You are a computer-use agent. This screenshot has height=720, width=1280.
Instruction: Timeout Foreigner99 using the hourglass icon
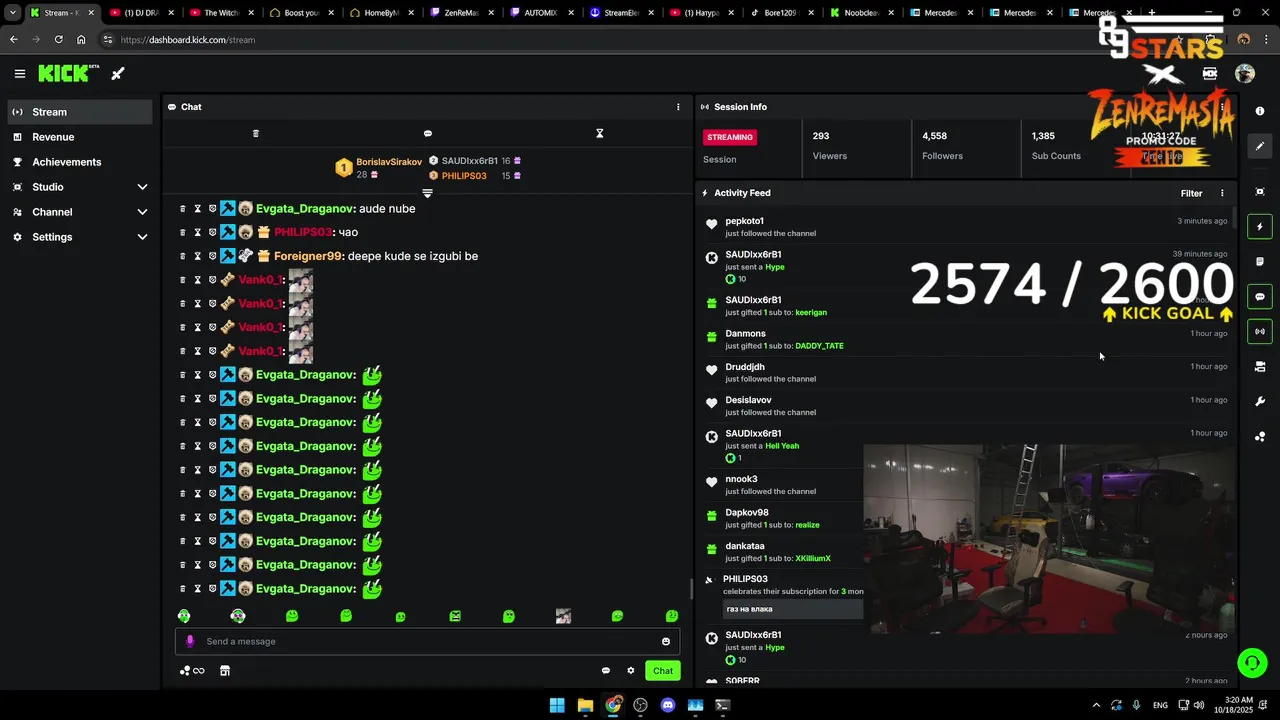pos(198,256)
